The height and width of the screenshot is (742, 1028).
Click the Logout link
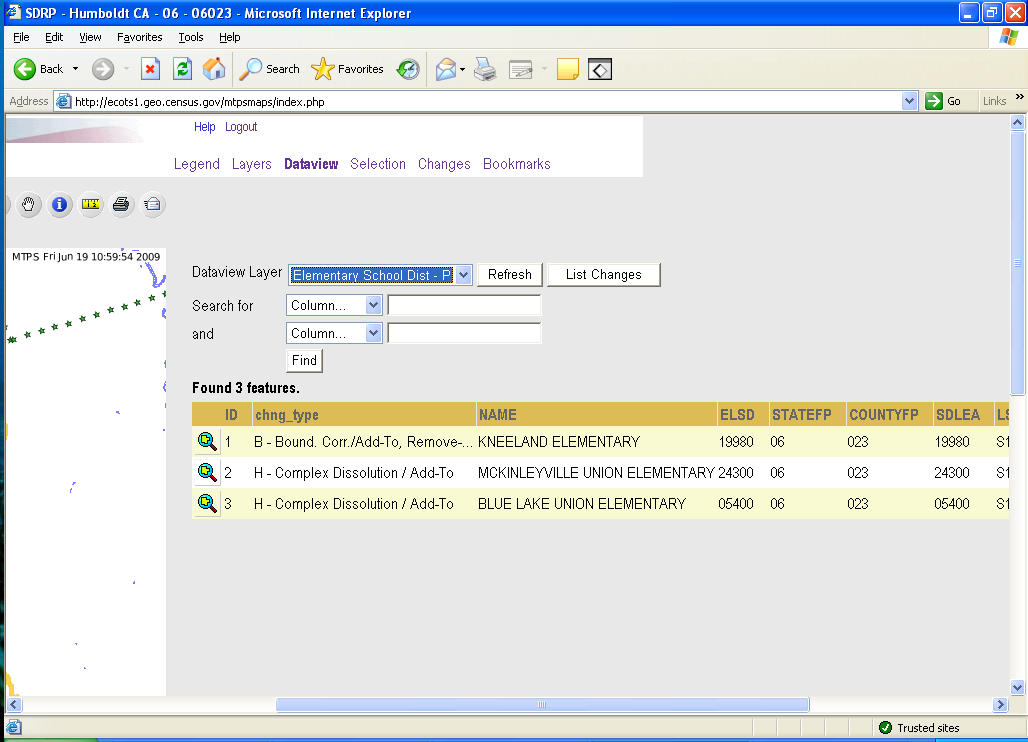click(x=241, y=127)
